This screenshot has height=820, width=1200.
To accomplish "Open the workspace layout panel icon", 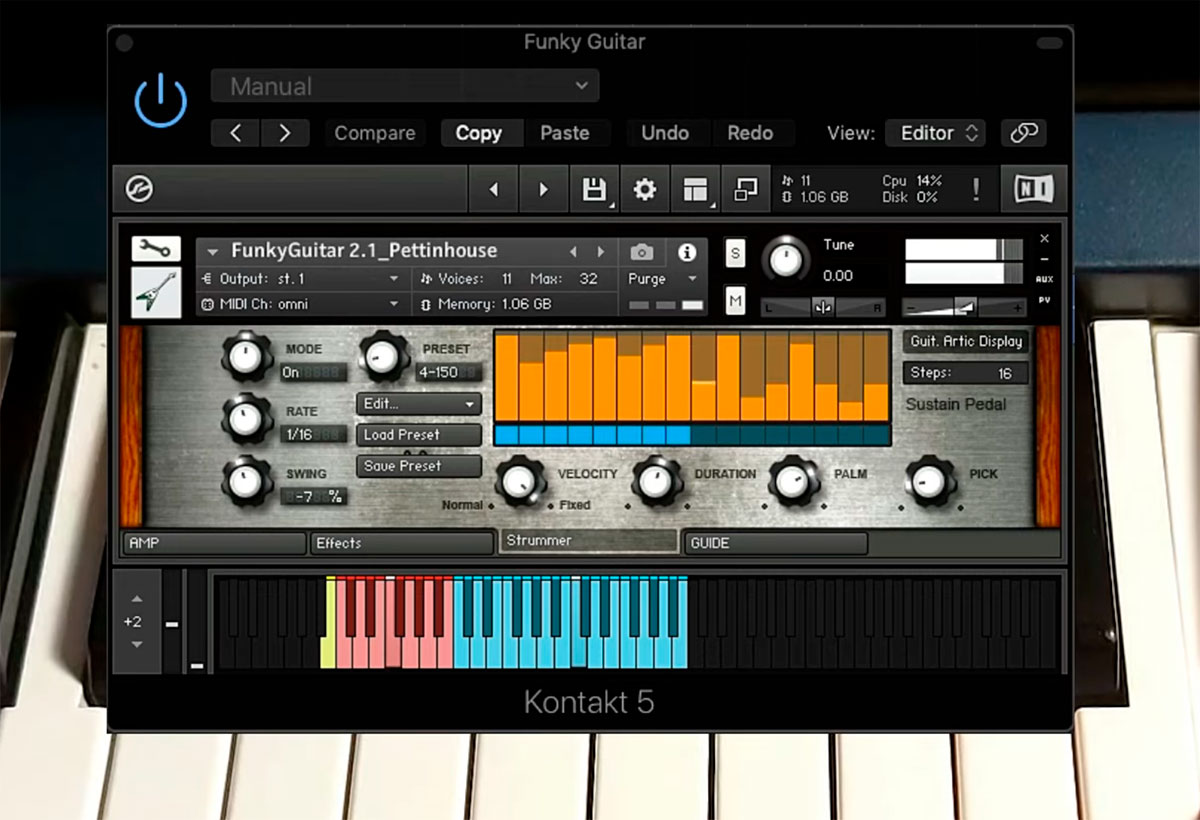I will coord(696,189).
